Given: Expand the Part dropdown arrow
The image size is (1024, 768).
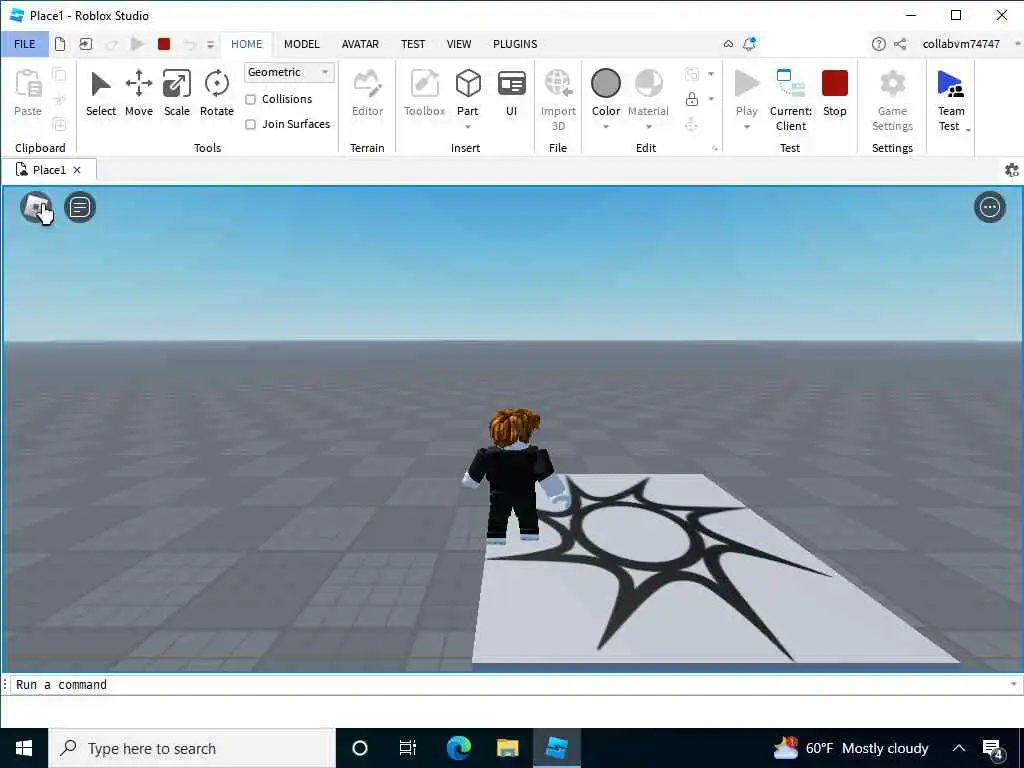Looking at the screenshot, I should [x=468, y=127].
